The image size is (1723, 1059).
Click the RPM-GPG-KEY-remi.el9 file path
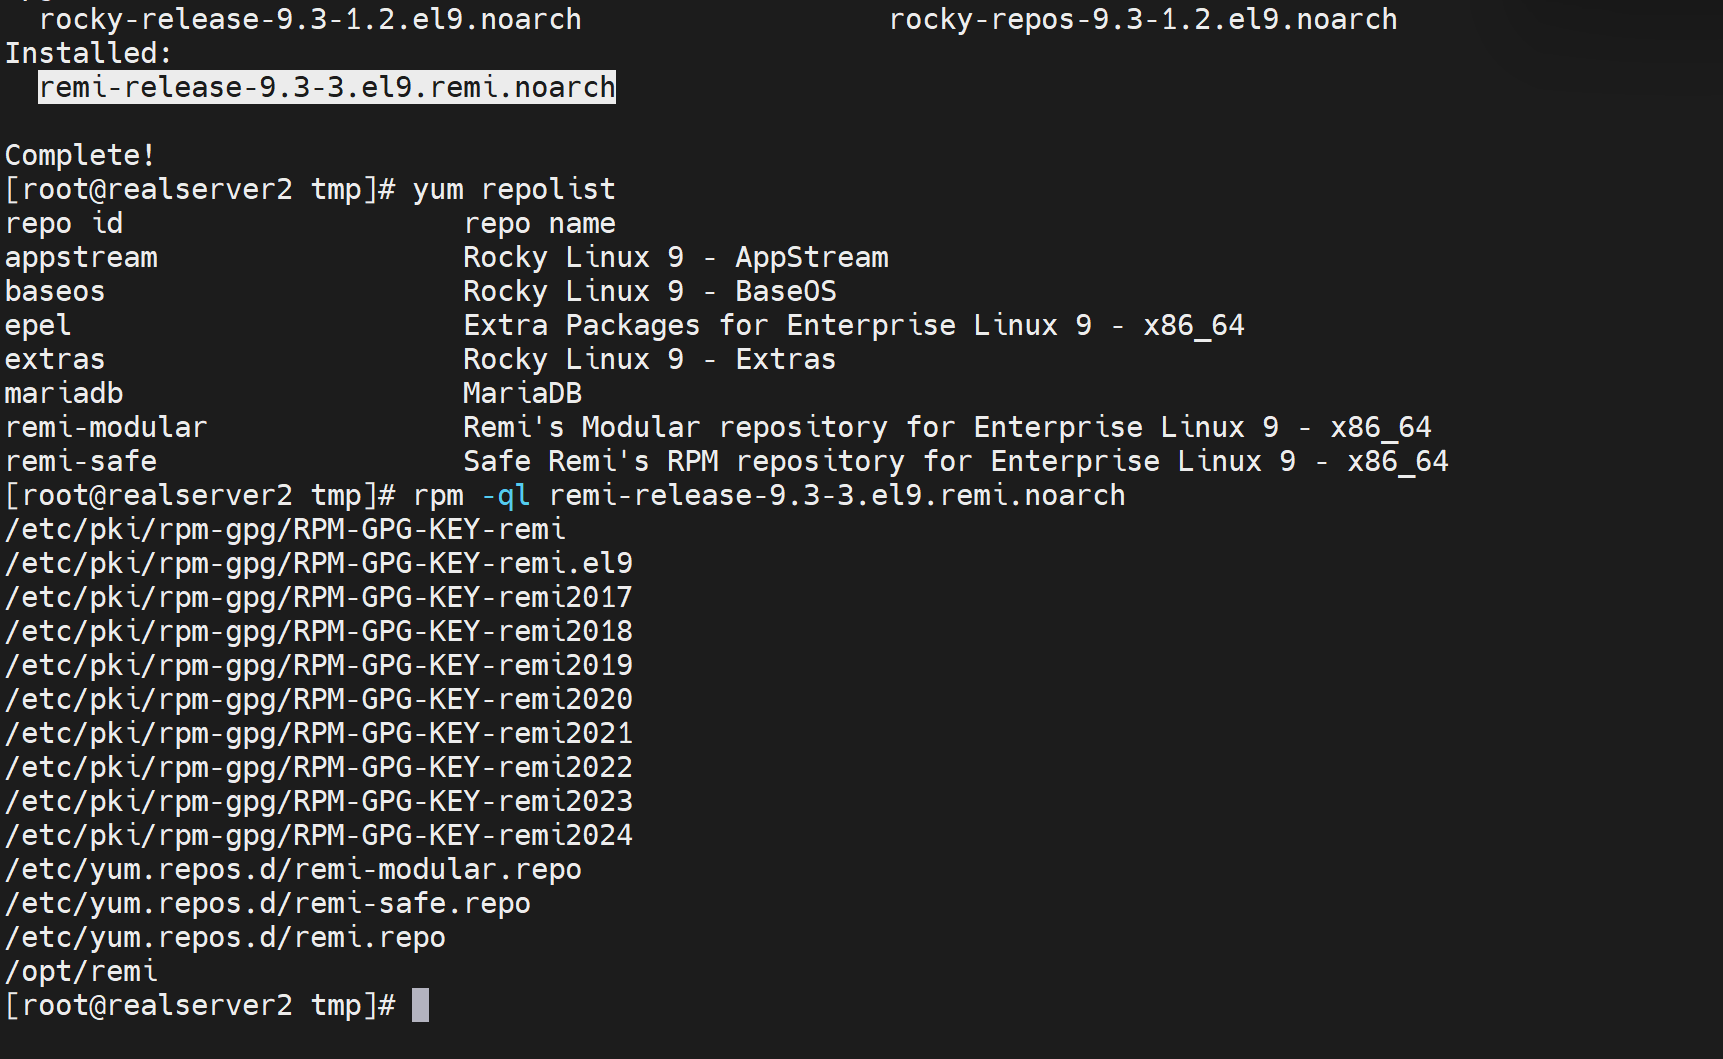point(319,564)
